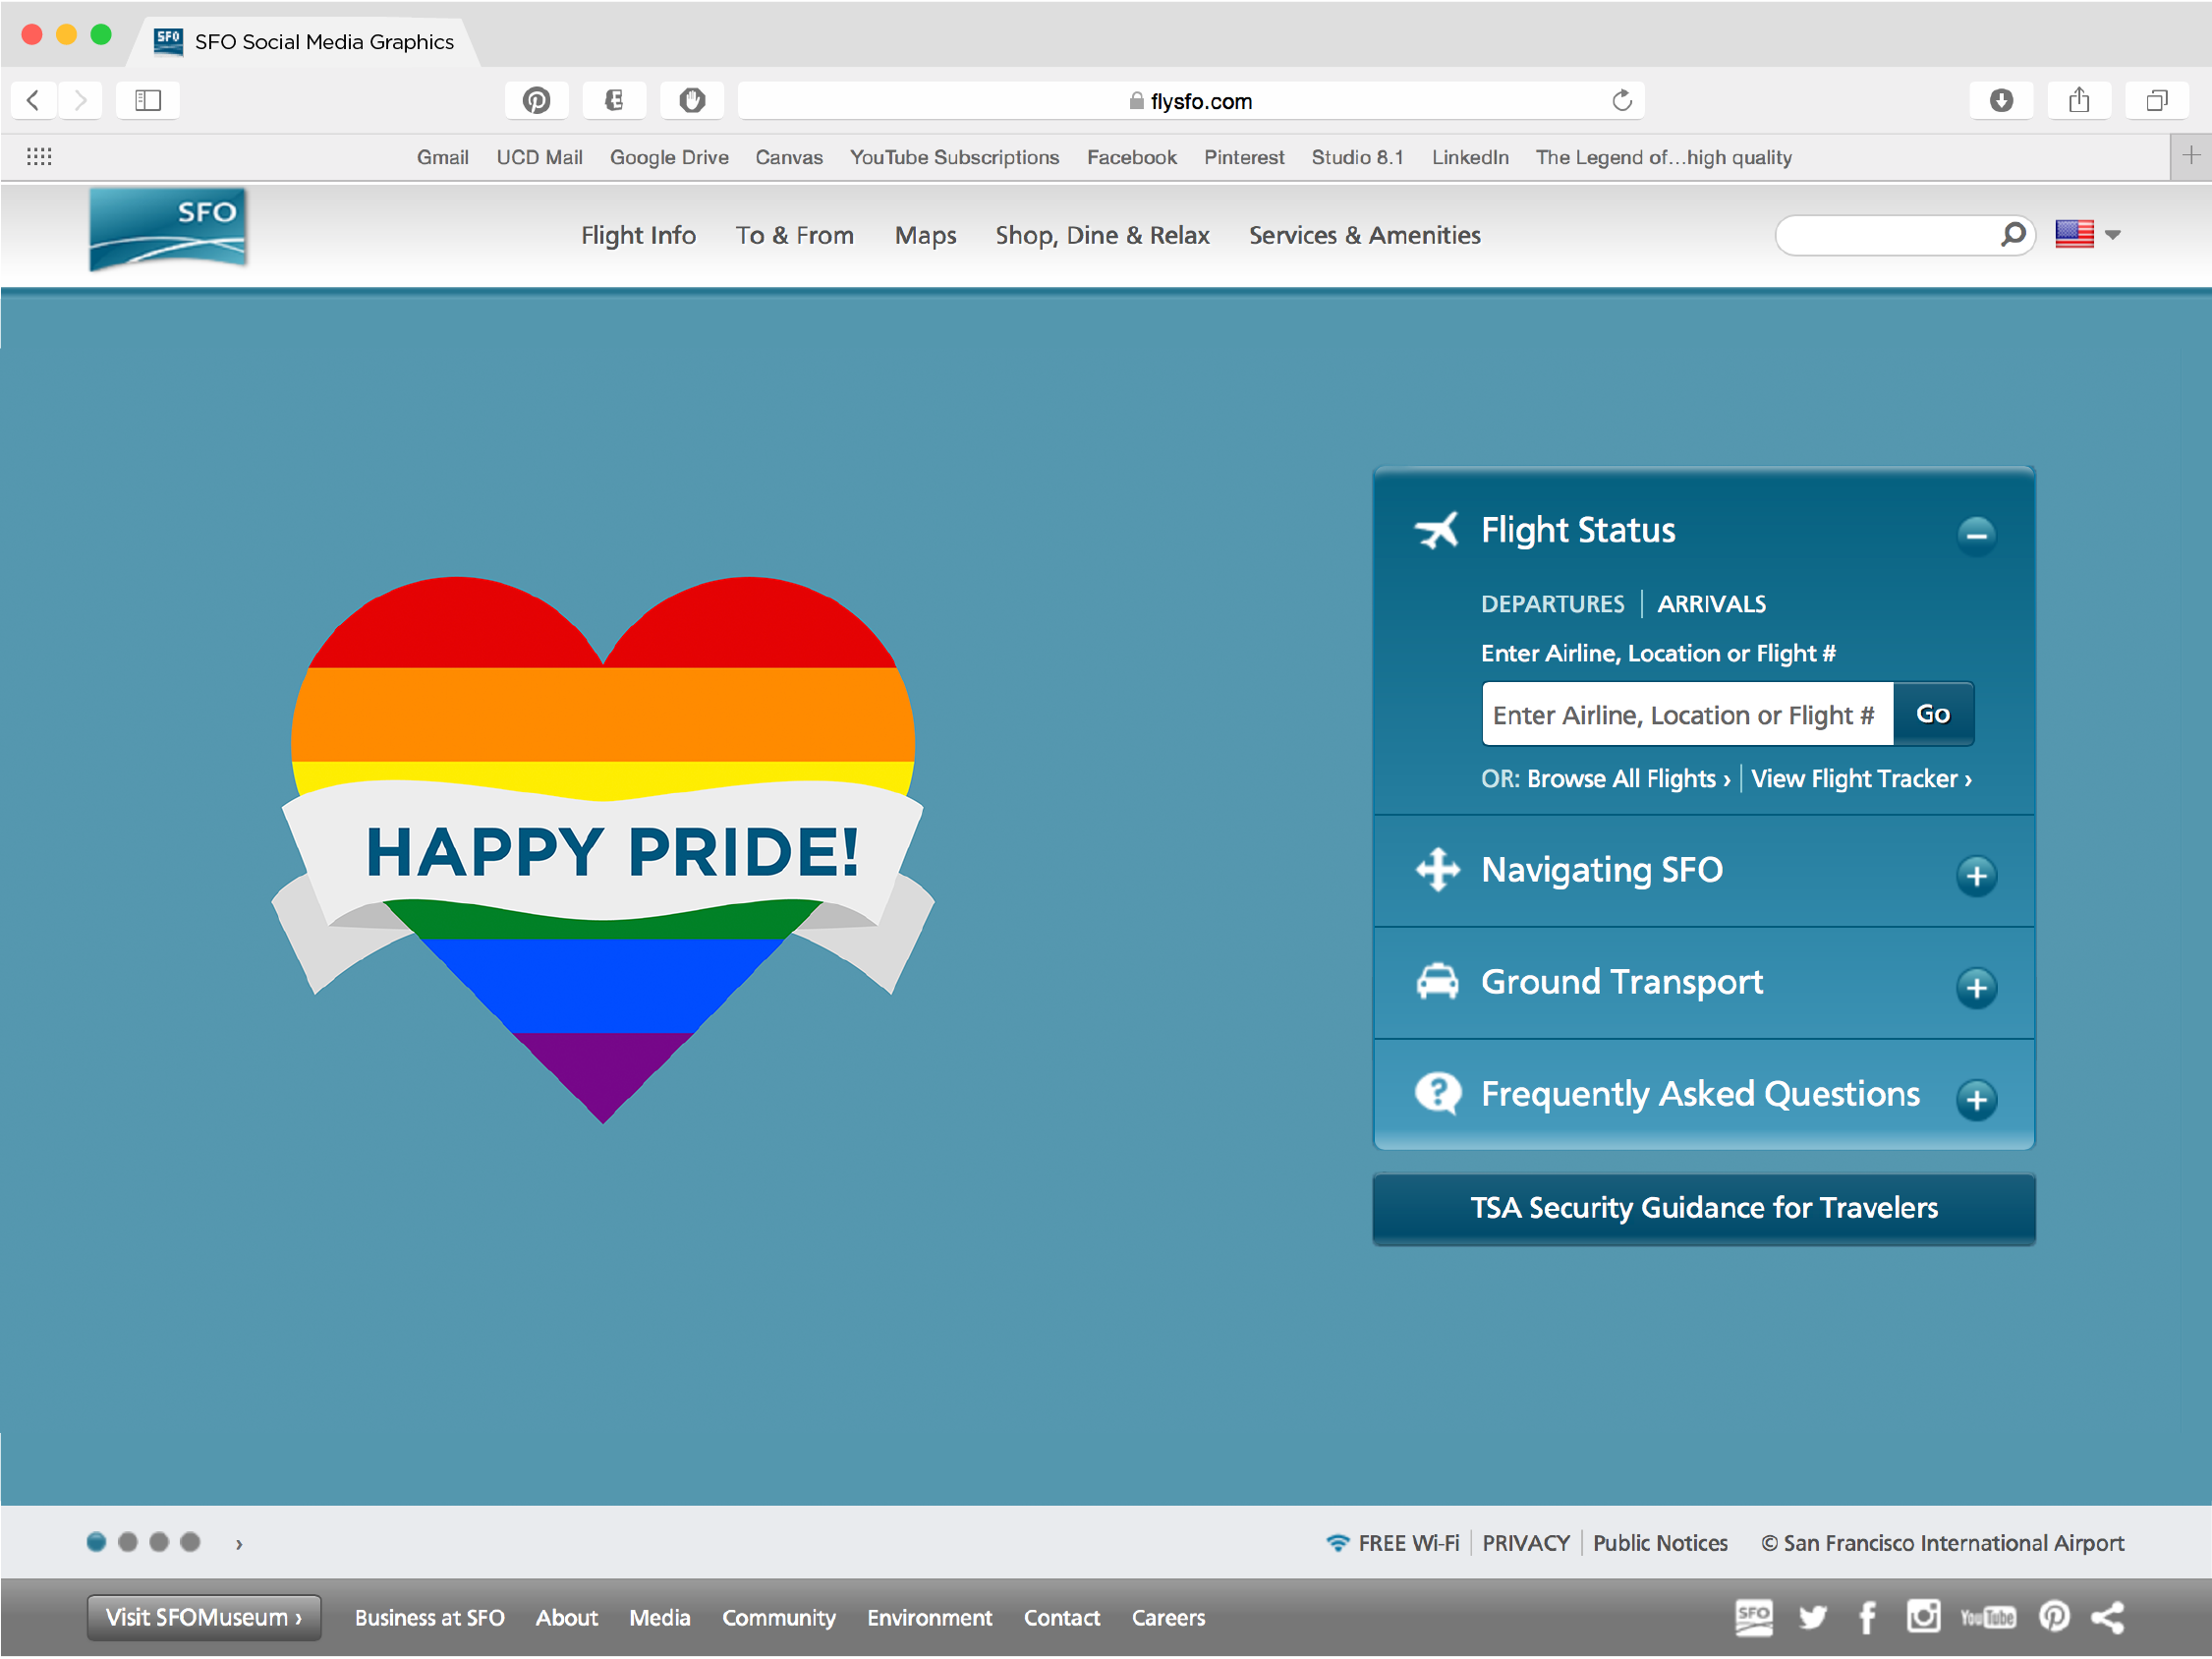Click the Pinterest icon in the browser toolbar
This screenshot has width=2212, height=1659.
[x=537, y=100]
